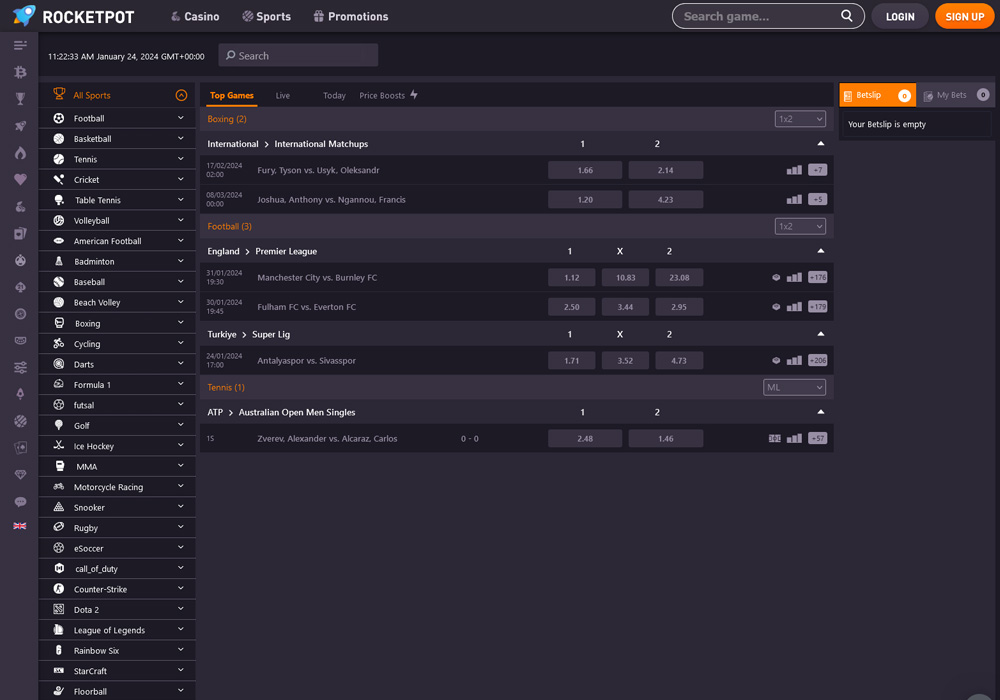This screenshot has width=1000, height=700.
Task: Collapse Australian Open Men Singles section
Action: tap(821, 412)
